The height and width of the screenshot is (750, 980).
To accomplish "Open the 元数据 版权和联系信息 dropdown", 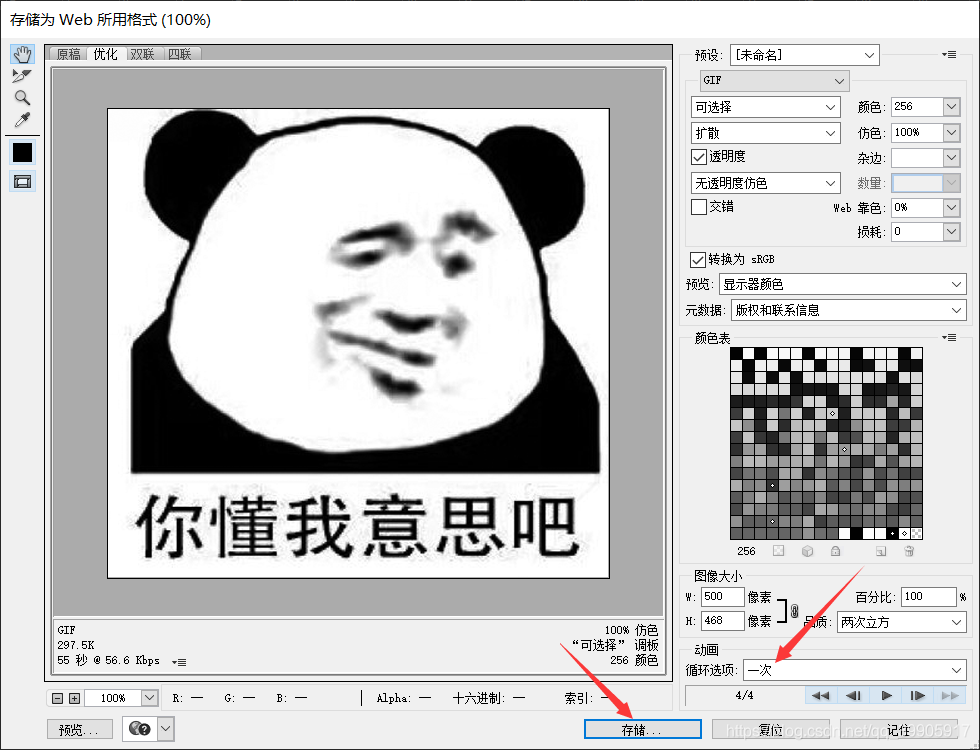I will [849, 310].
